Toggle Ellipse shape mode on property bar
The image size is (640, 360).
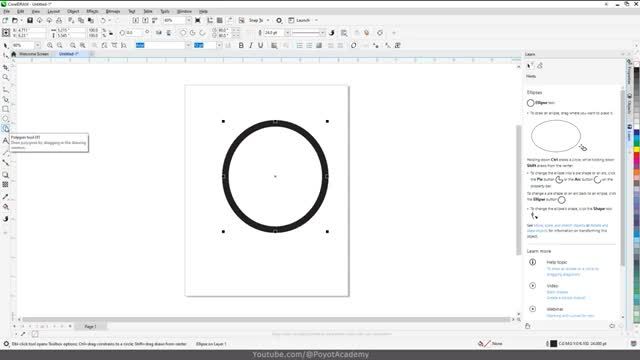point(183,33)
